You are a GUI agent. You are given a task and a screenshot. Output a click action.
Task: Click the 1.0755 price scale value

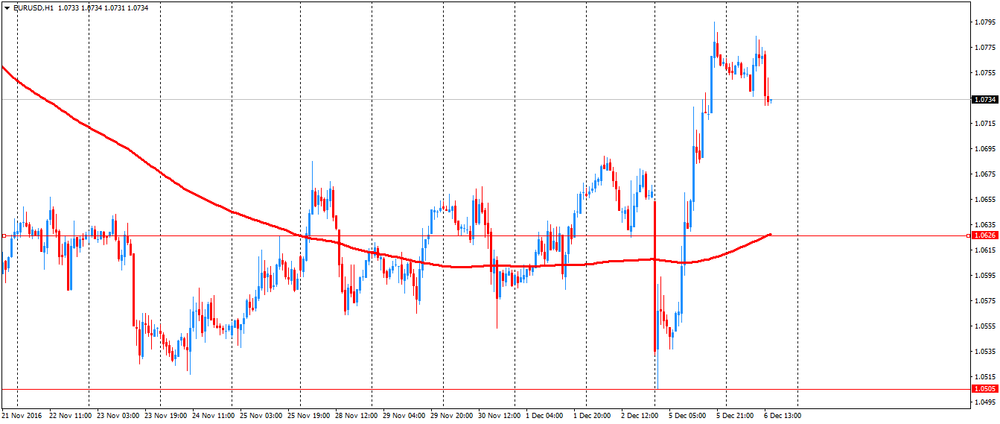coord(983,73)
